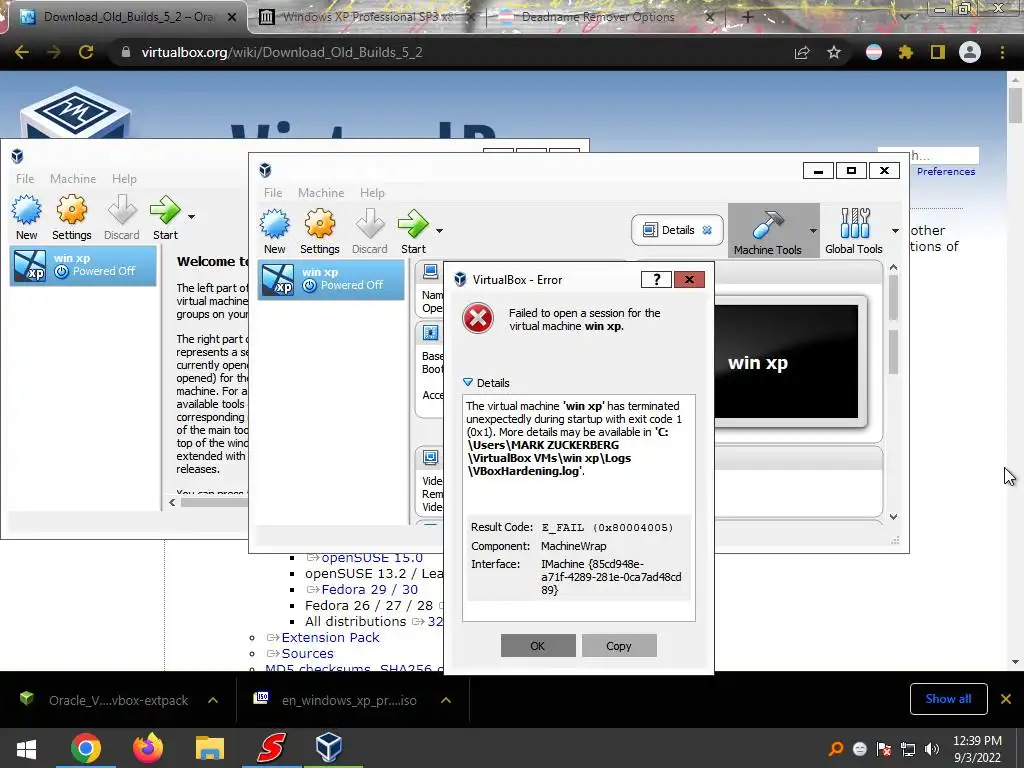Open Help menu in back VirtualBox window
This screenshot has width=1024, height=768.
124,178
